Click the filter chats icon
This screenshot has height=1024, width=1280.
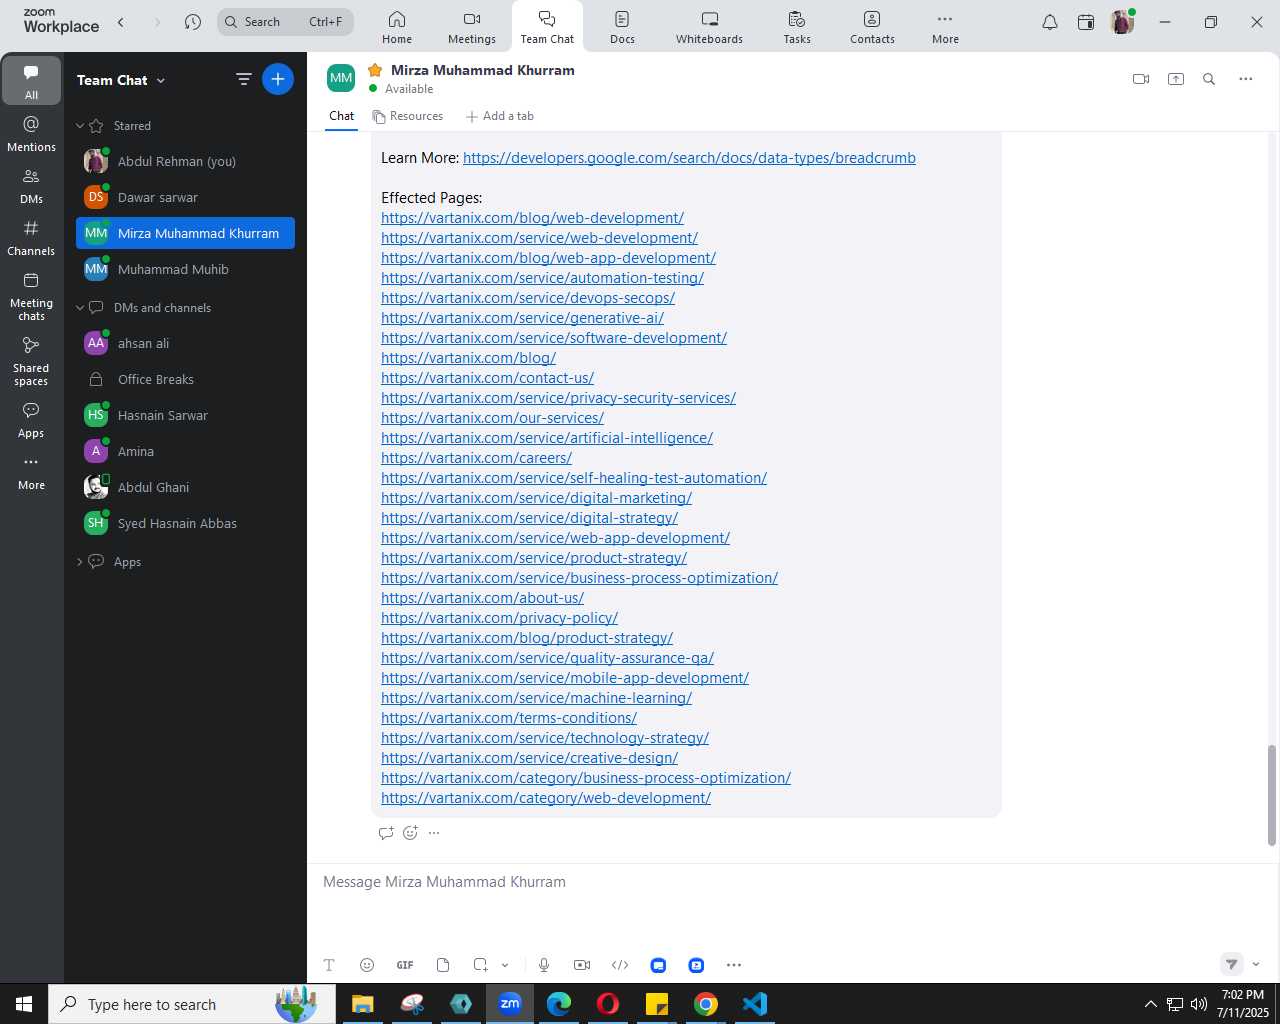point(243,79)
